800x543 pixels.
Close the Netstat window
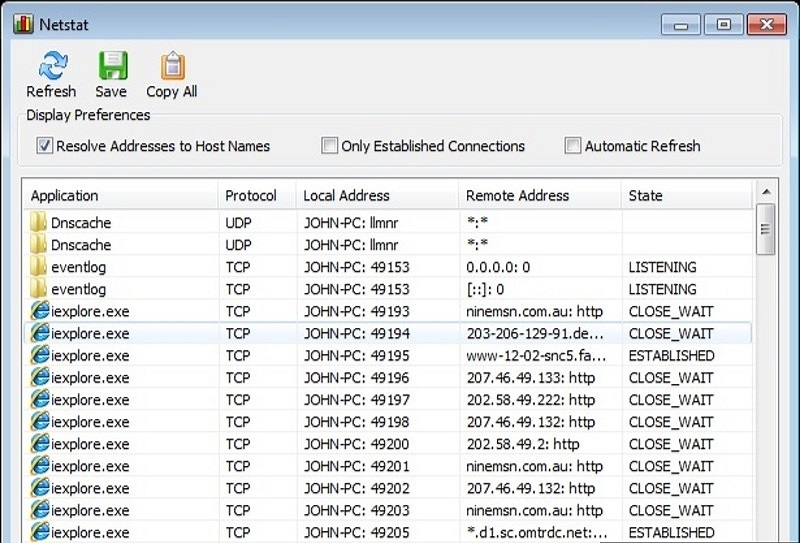pyautogui.click(x=767, y=24)
